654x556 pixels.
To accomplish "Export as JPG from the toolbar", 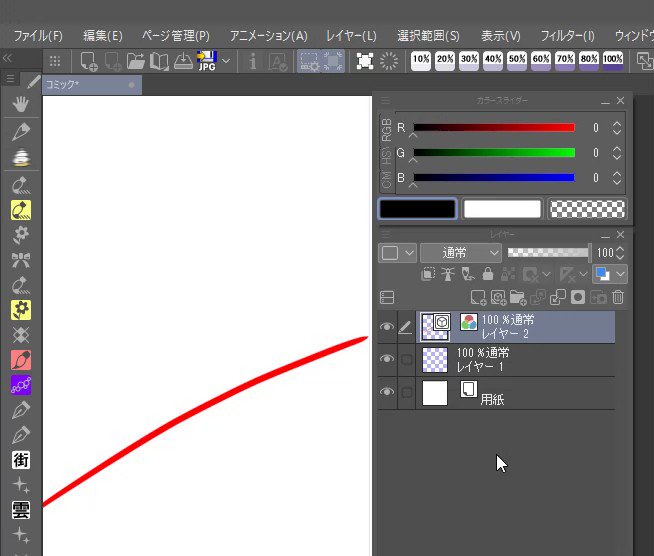I will (x=207, y=61).
